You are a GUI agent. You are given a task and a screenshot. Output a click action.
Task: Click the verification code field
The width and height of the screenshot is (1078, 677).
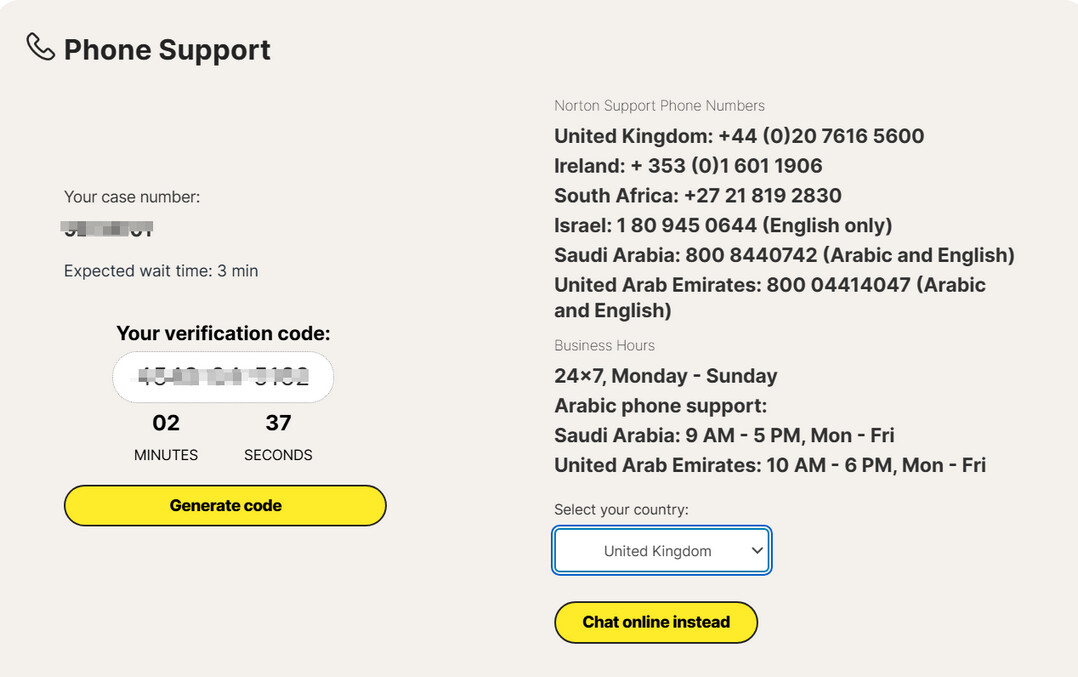click(223, 377)
